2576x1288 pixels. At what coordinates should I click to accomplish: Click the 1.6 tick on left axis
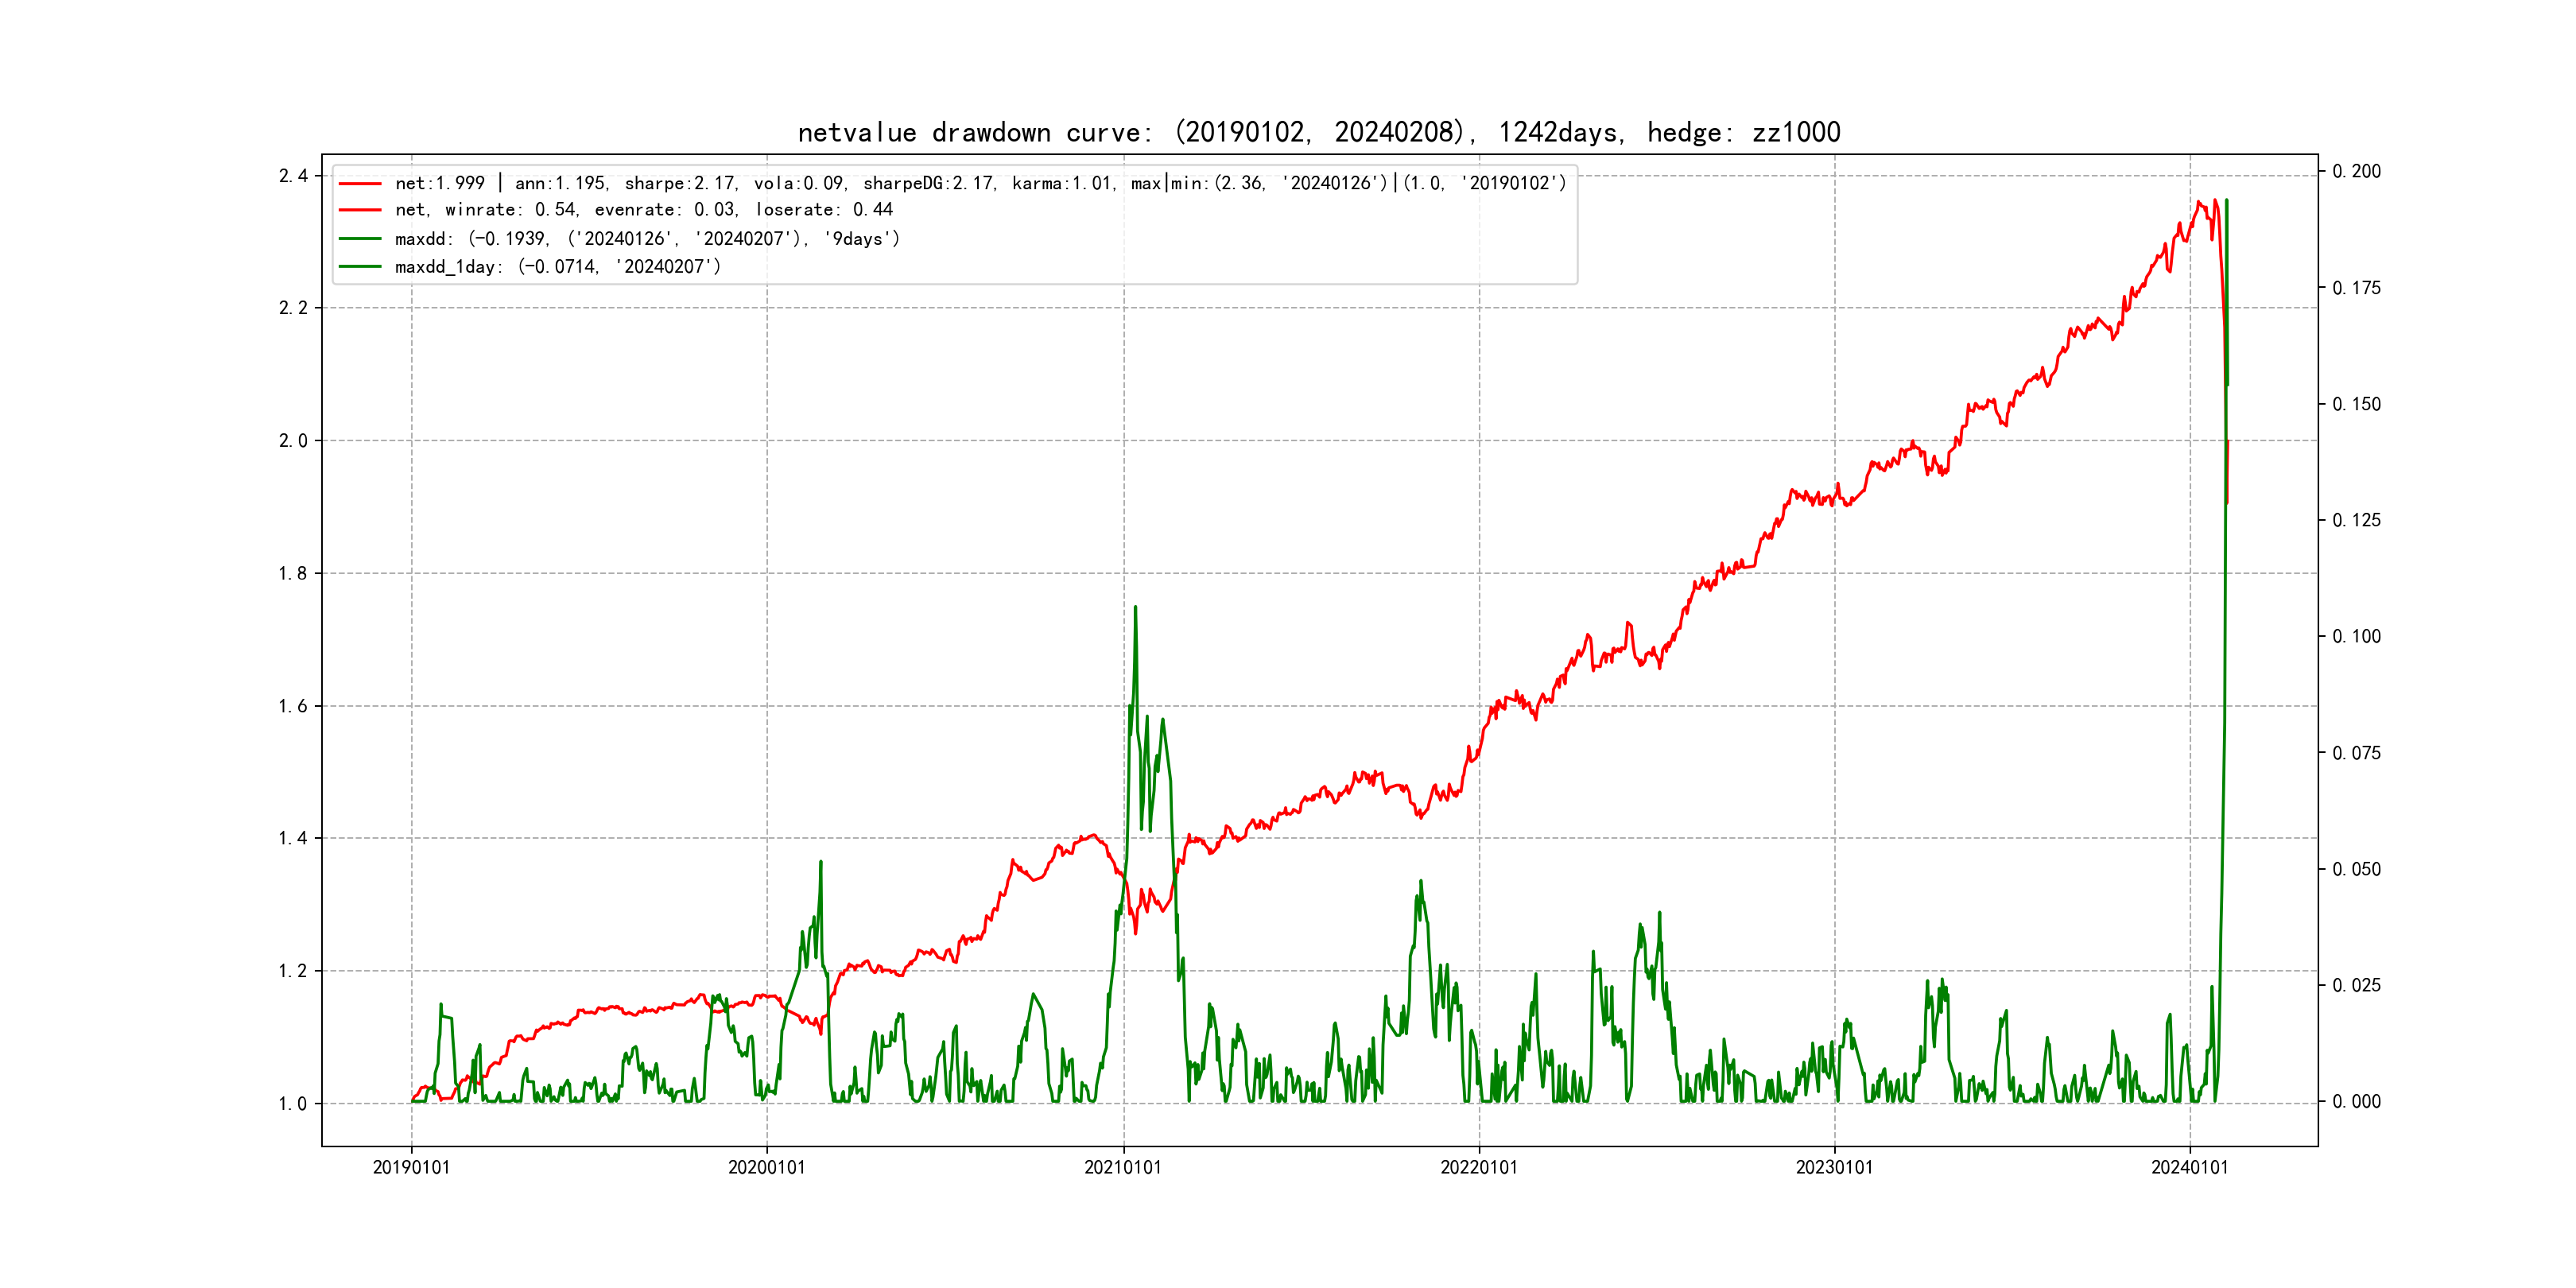(x=293, y=706)
